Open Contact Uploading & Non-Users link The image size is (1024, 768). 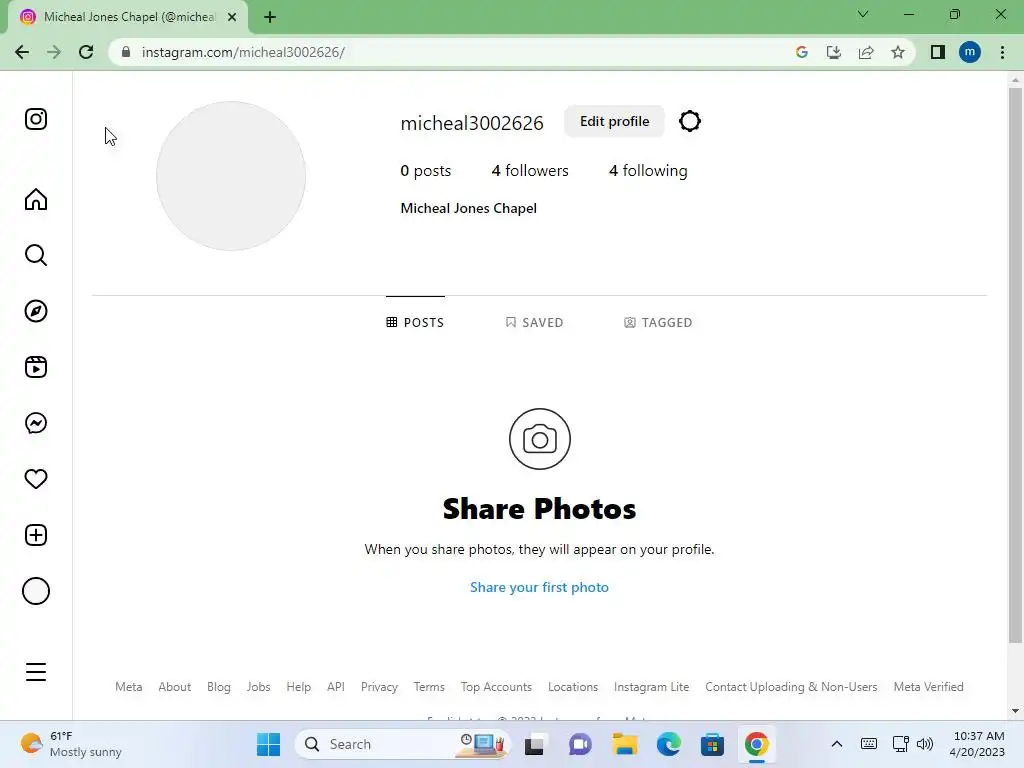tap(791, 687)
